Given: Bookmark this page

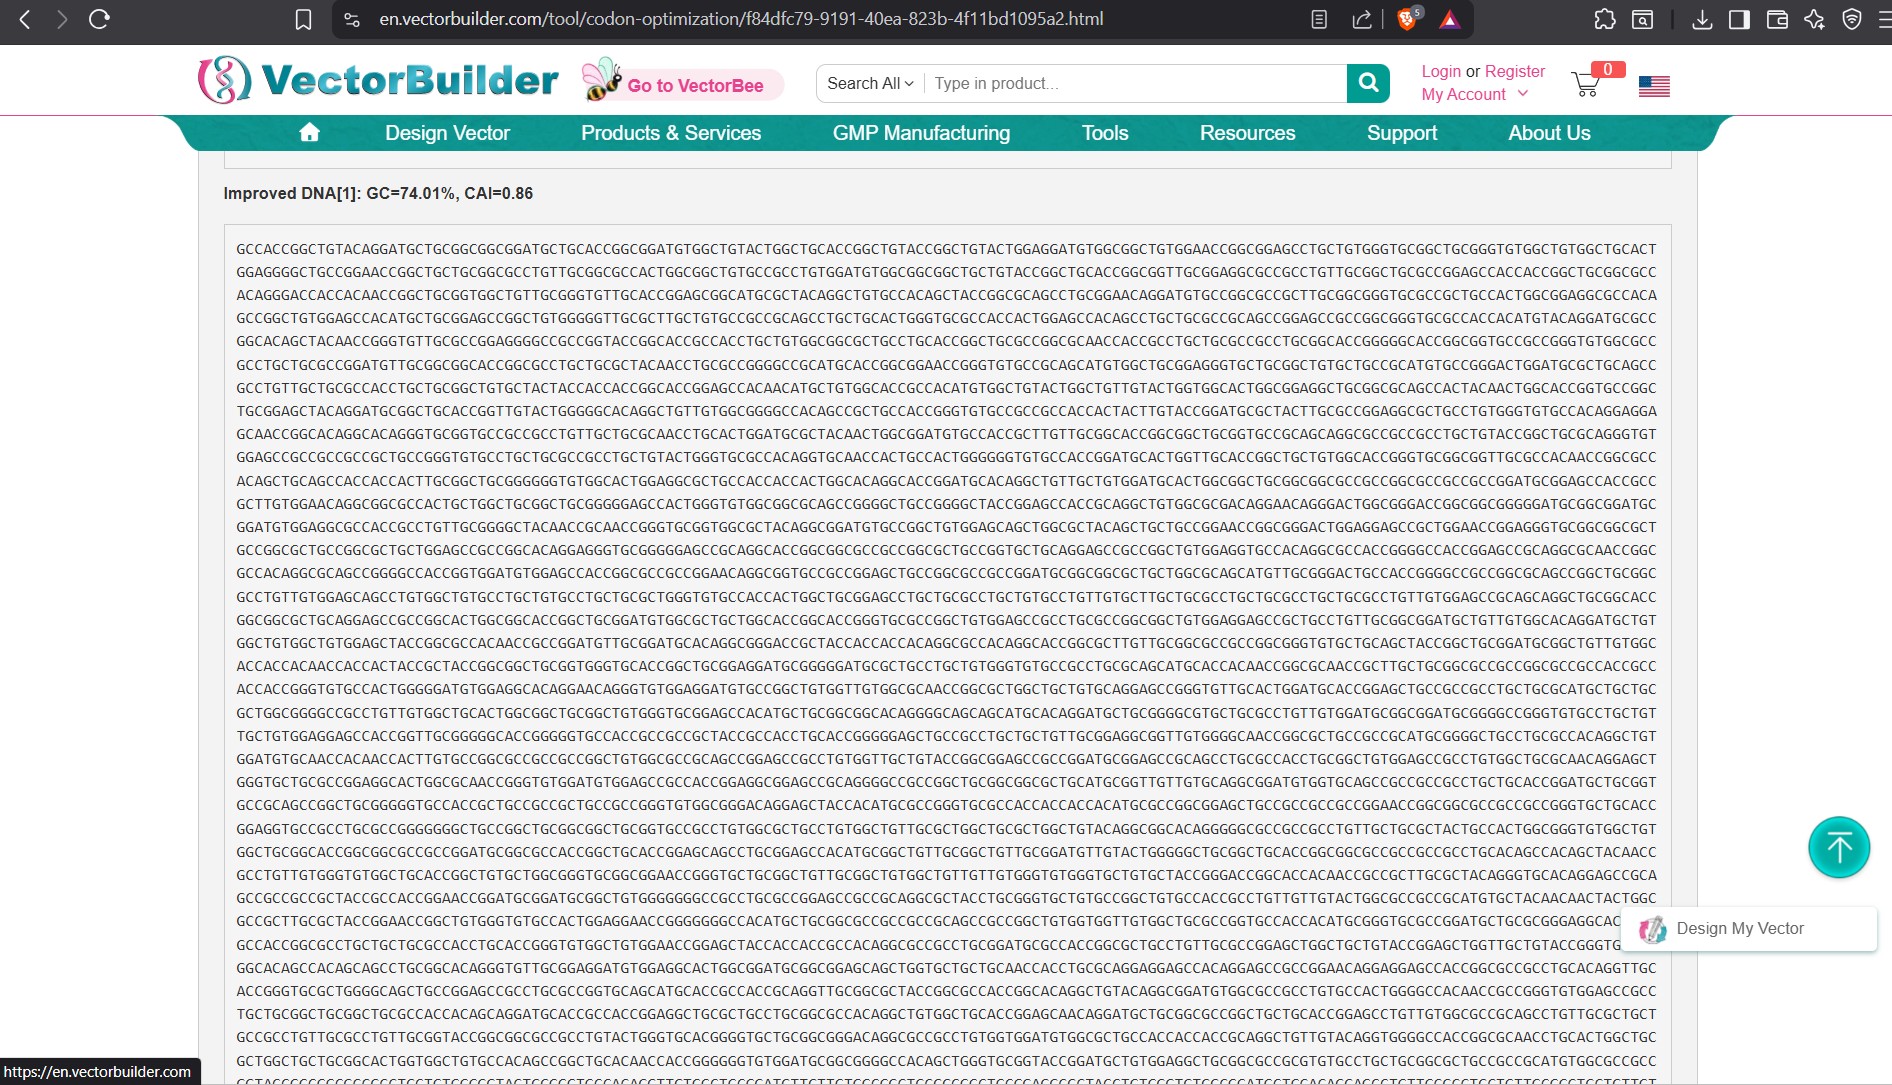Looking at the screenshot, I should click(x=304, y=19).
